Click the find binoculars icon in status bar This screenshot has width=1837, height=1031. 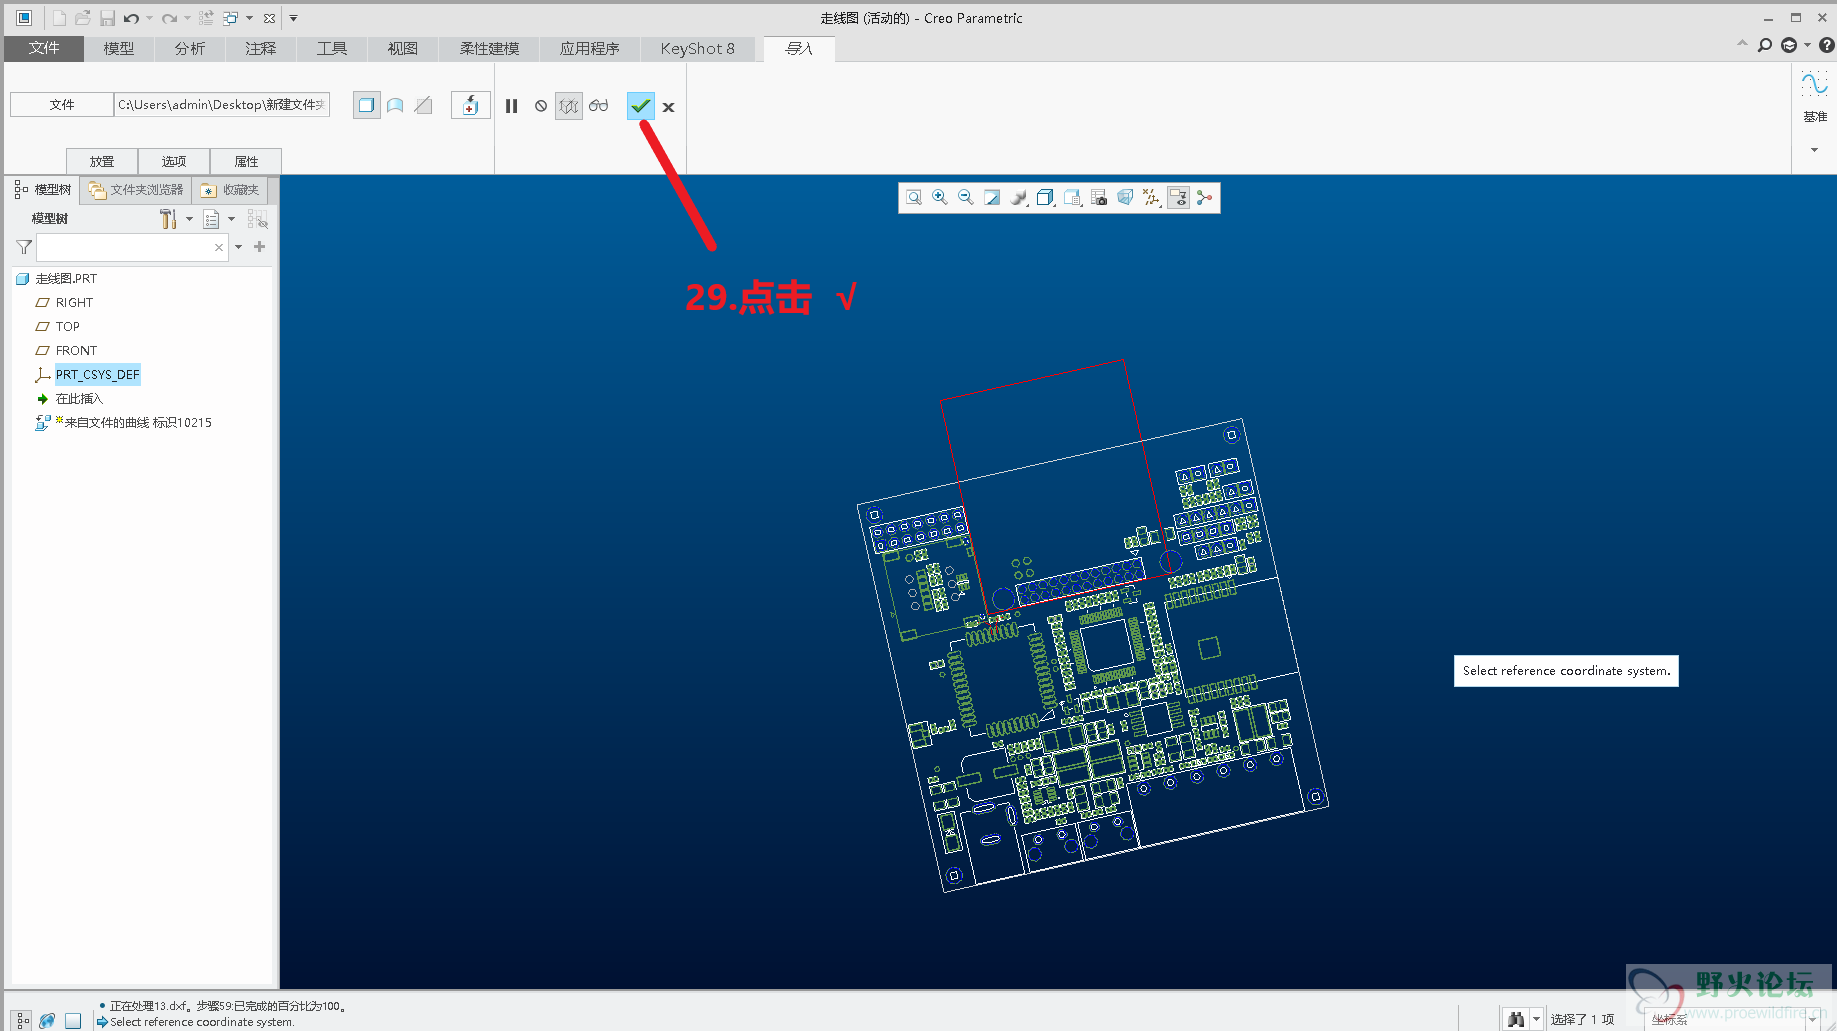(x=1516, y=1019)
